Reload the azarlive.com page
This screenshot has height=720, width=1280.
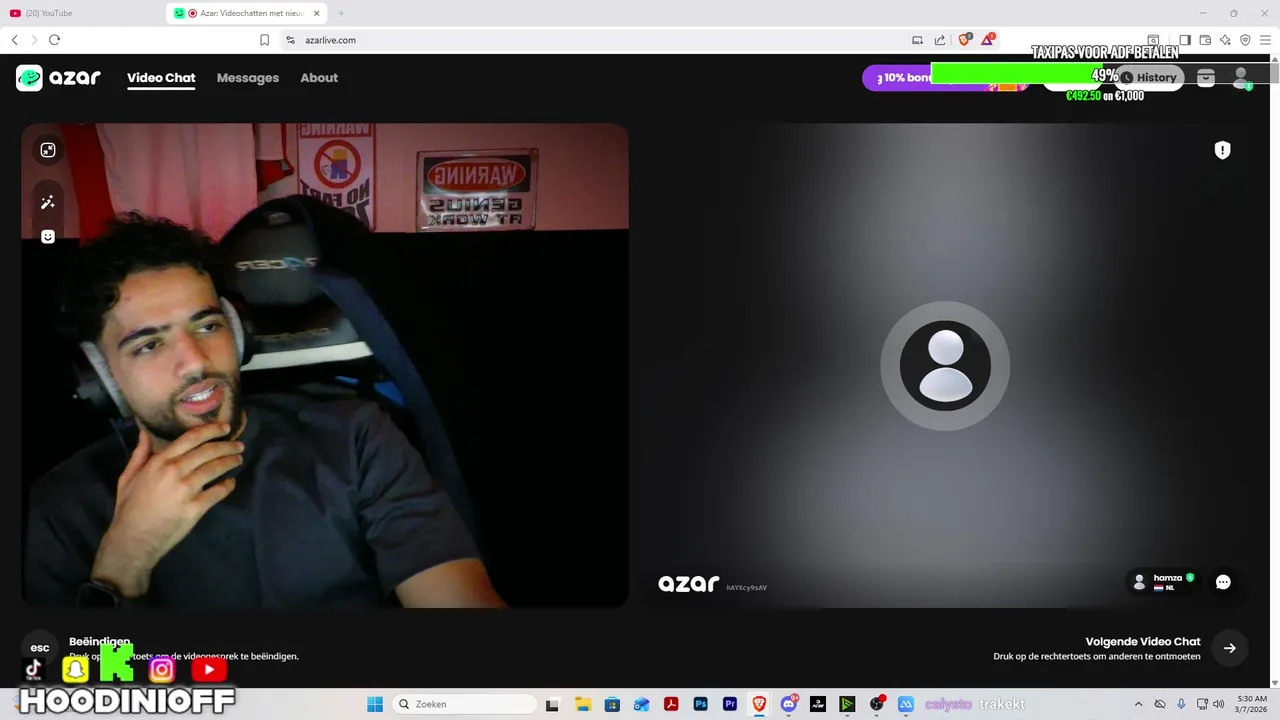click(x=55, y=40)
